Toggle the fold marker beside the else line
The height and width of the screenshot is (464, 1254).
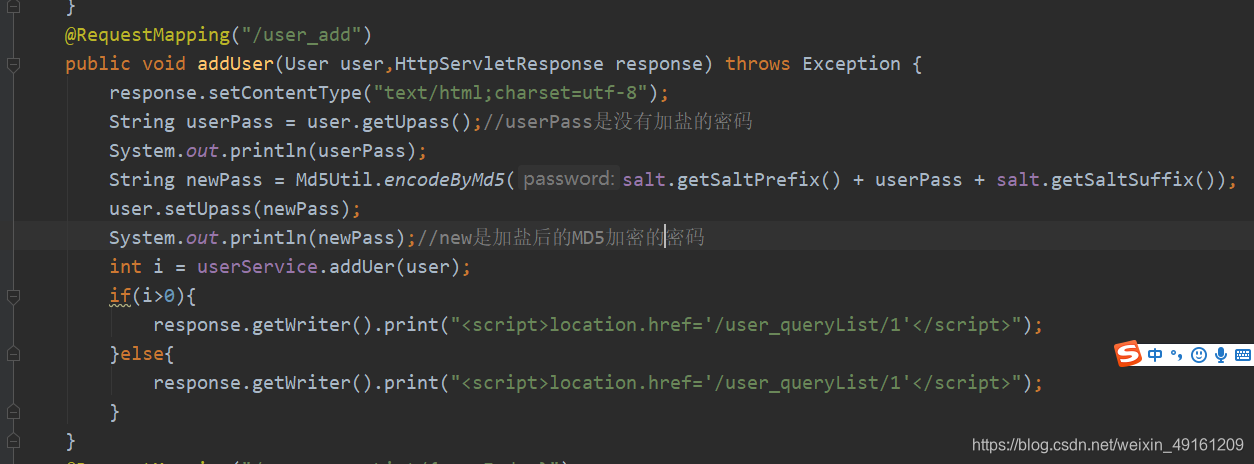(x=13, y=355)
